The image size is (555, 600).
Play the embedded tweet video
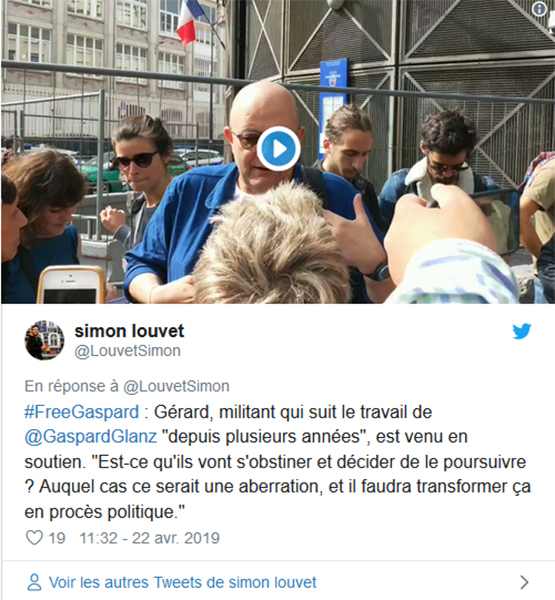[x=278, y=148]
